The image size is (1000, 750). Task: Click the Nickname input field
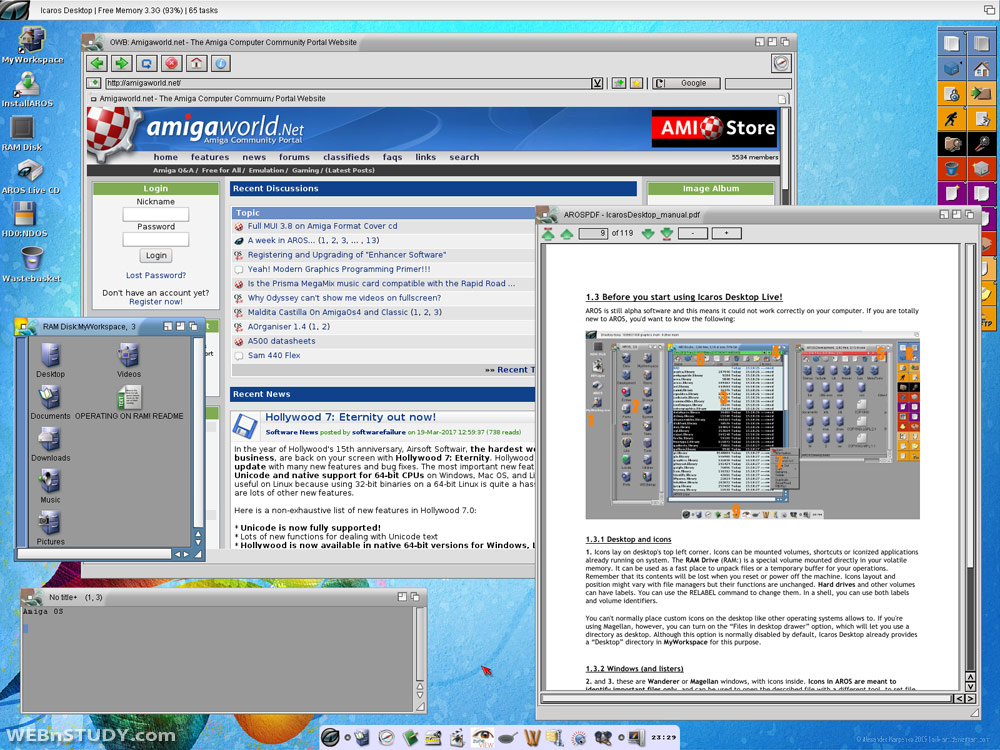tap(156, 214)
